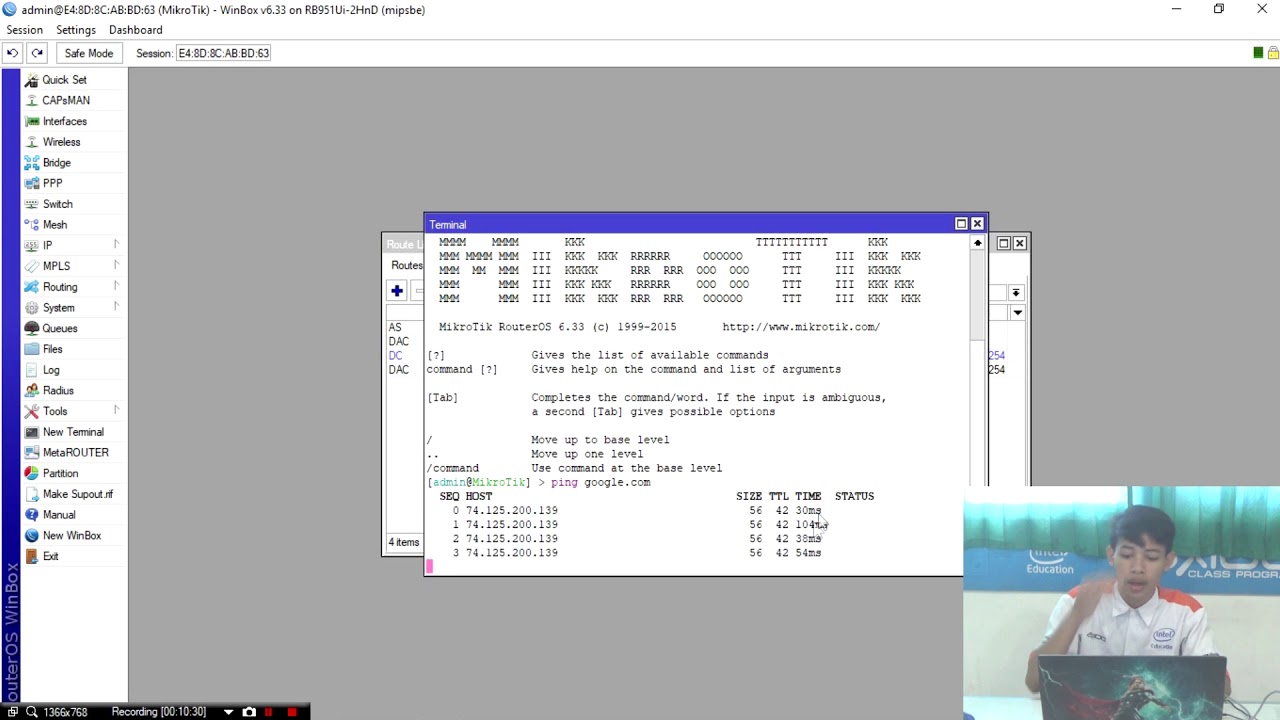1280x720 pixels.
Task: Click the Route List column selector arrow button
Action: 1017,313
